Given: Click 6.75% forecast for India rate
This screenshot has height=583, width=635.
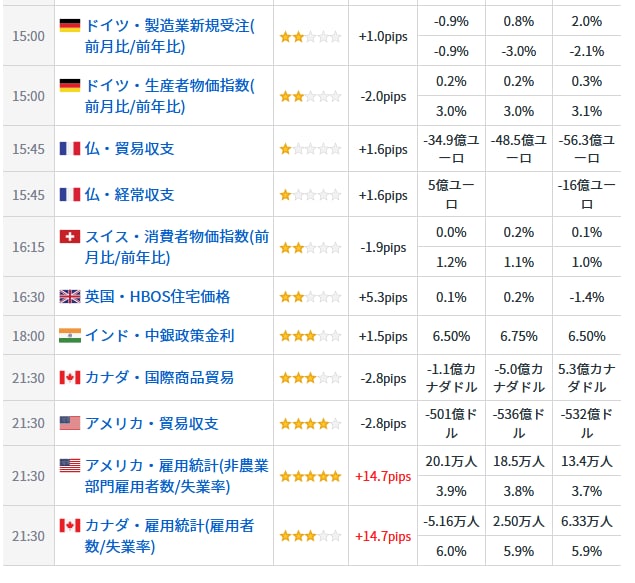Looking at the screenshot, I should 519,336.
